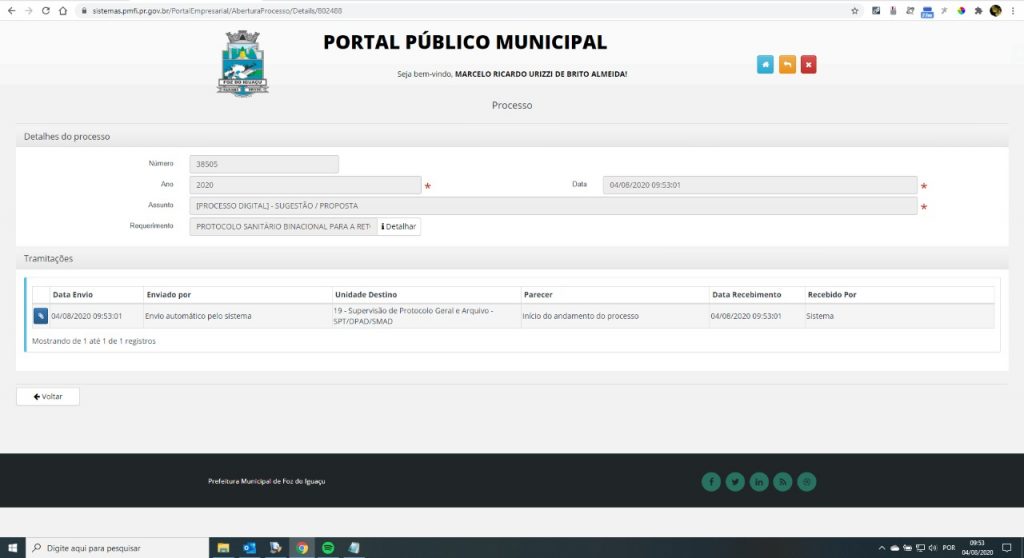
Task: Click the Voltar button
Action: 48,396
